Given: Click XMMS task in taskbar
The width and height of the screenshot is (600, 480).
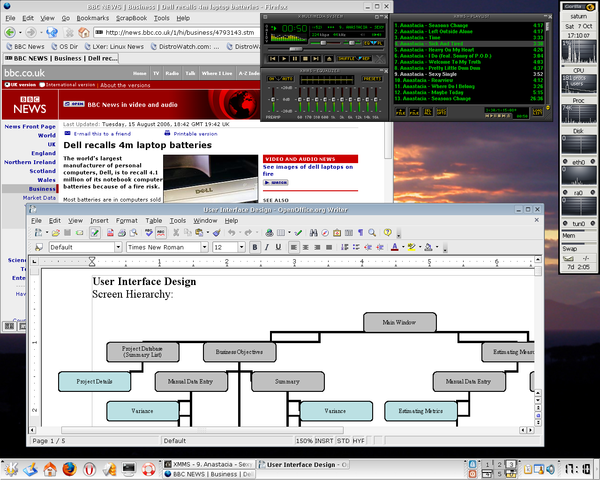Looking at the screenshot, I should [209, 464].
